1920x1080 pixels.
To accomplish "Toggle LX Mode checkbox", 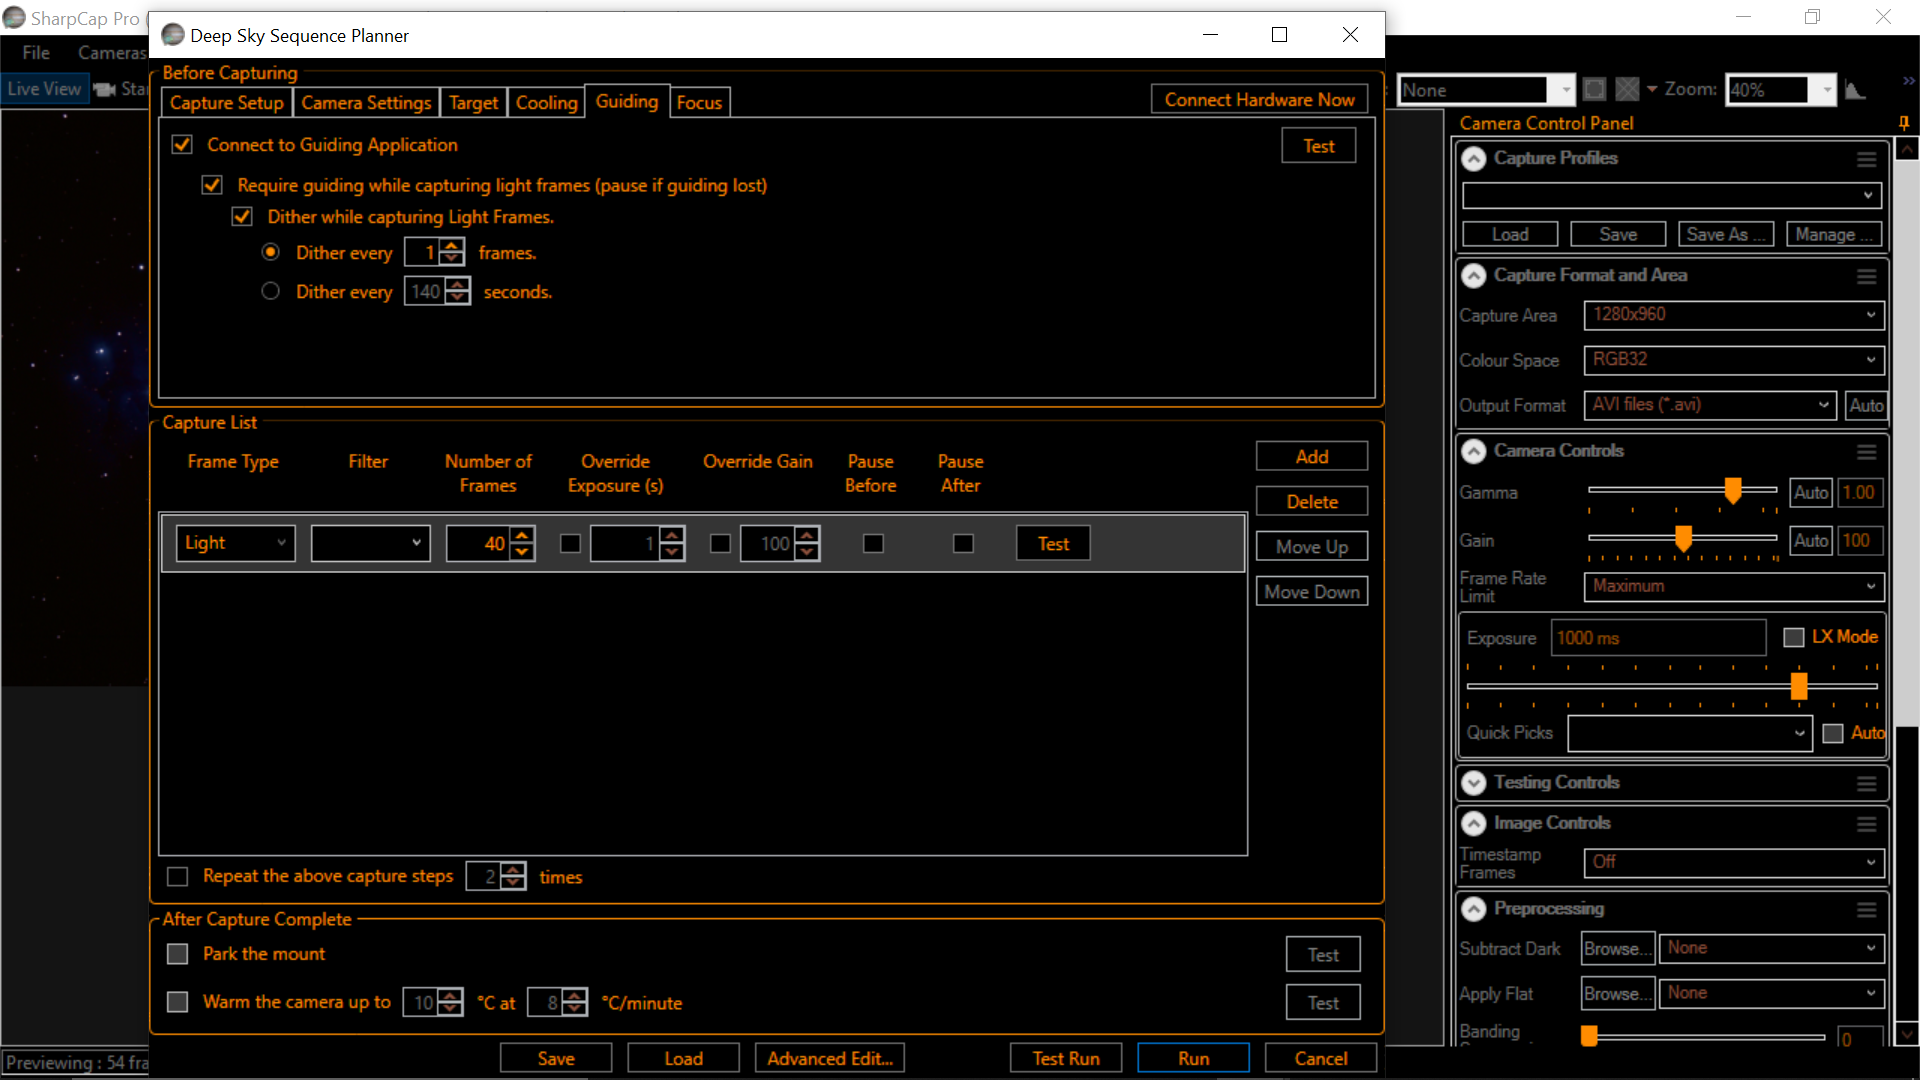I will coord(1794,637).
